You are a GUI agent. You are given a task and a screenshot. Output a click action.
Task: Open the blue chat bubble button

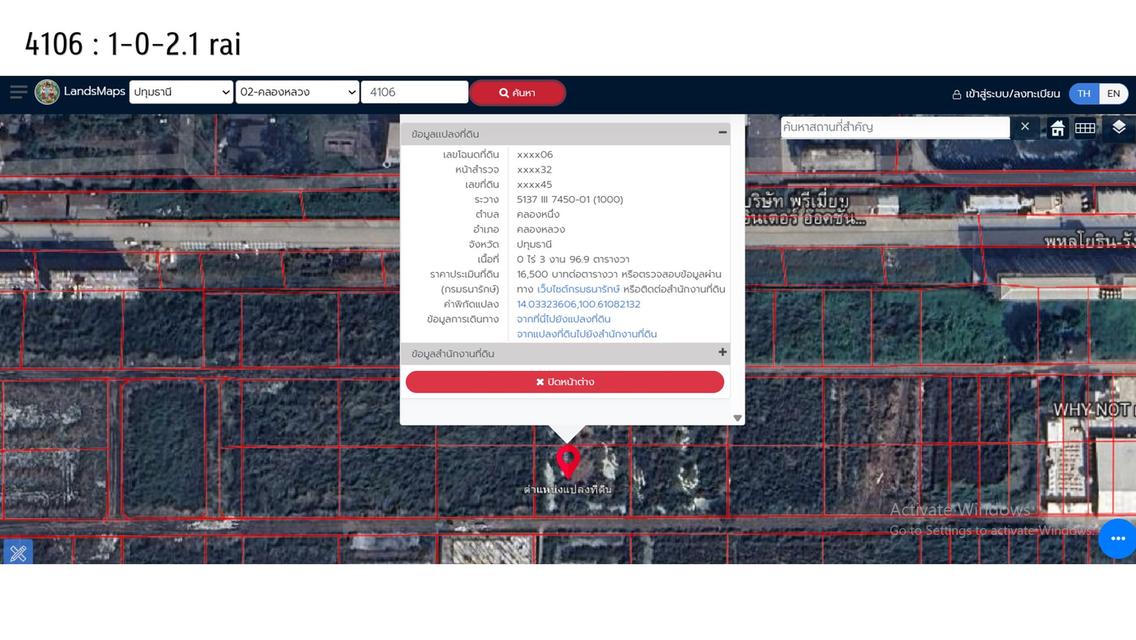tap(1116, 538)
